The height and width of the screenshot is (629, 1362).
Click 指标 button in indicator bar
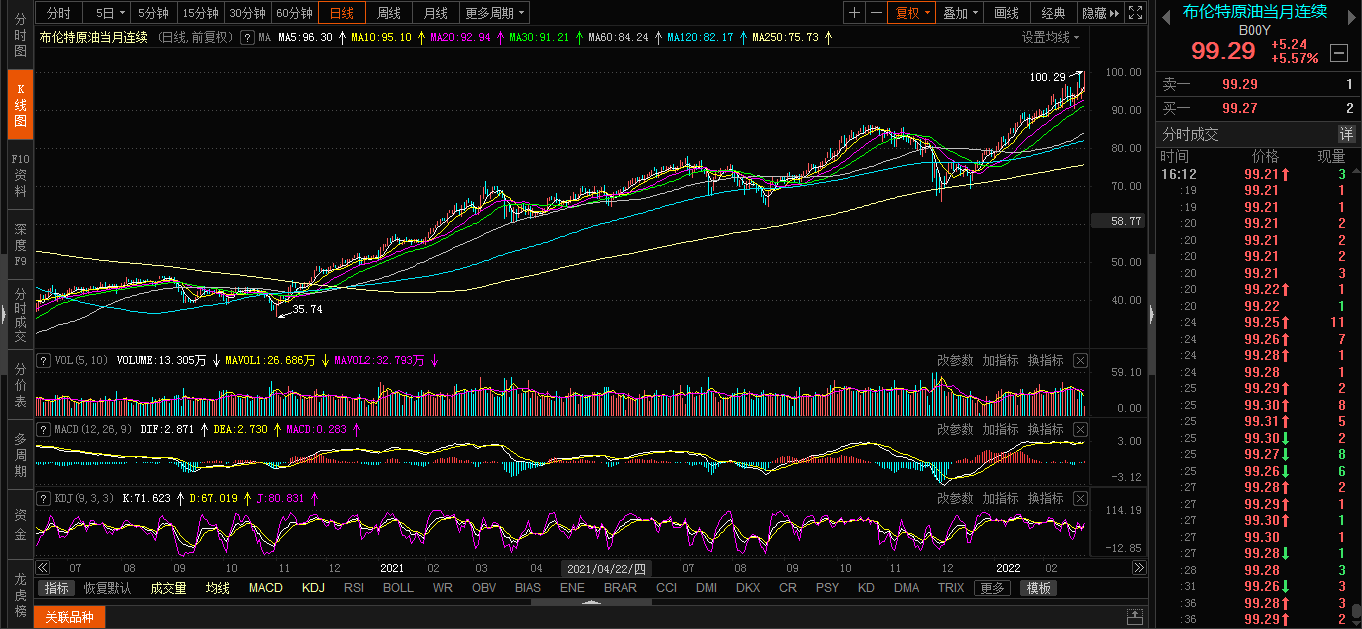[x=56, y=588]
